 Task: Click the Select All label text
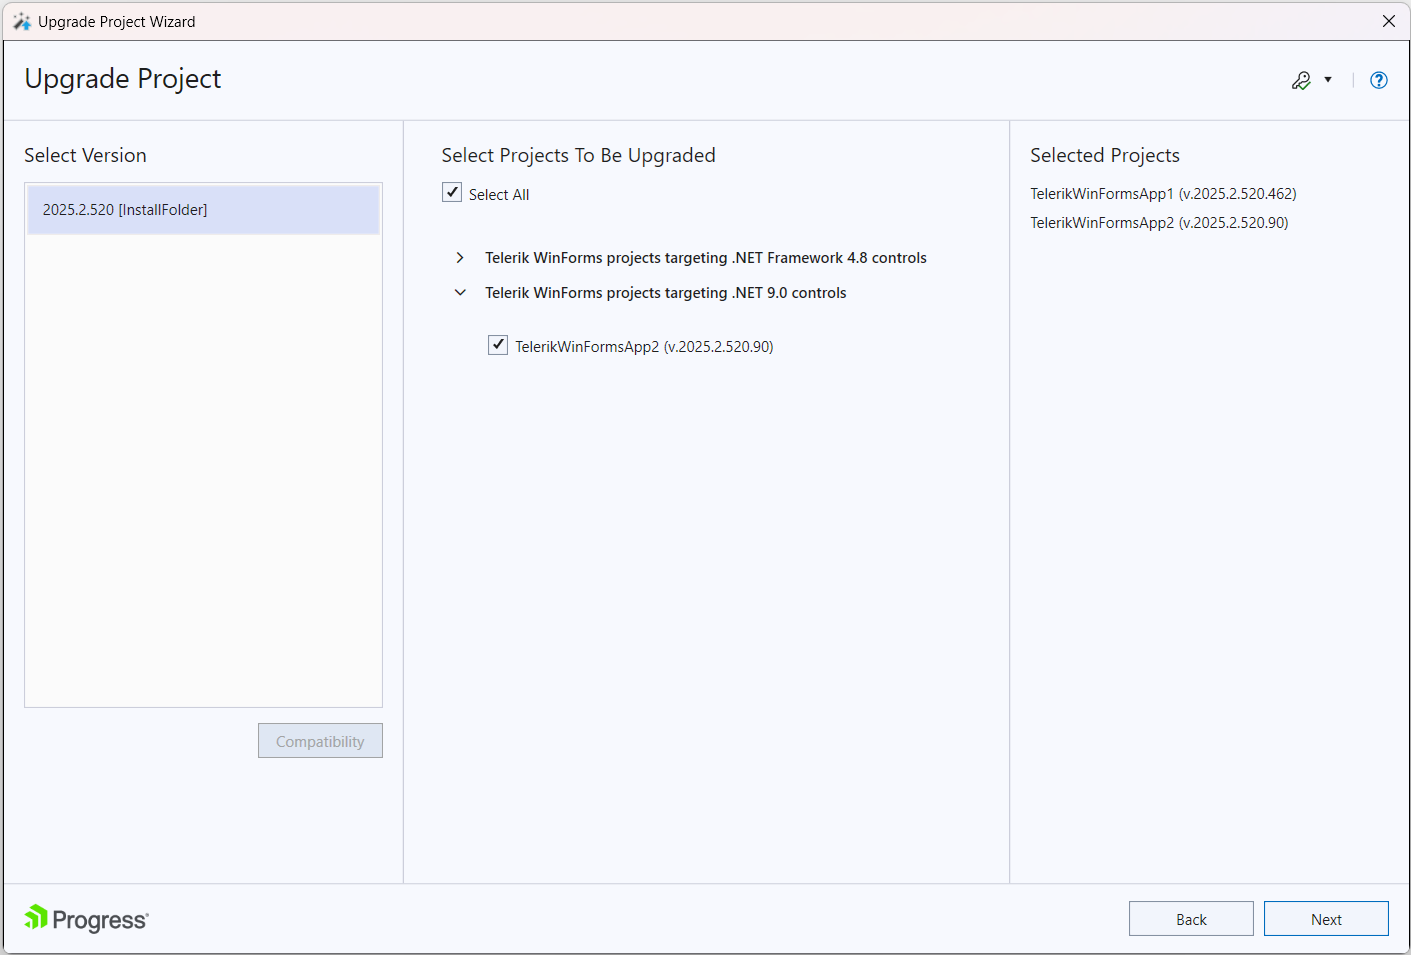click(x=499, y=193)
